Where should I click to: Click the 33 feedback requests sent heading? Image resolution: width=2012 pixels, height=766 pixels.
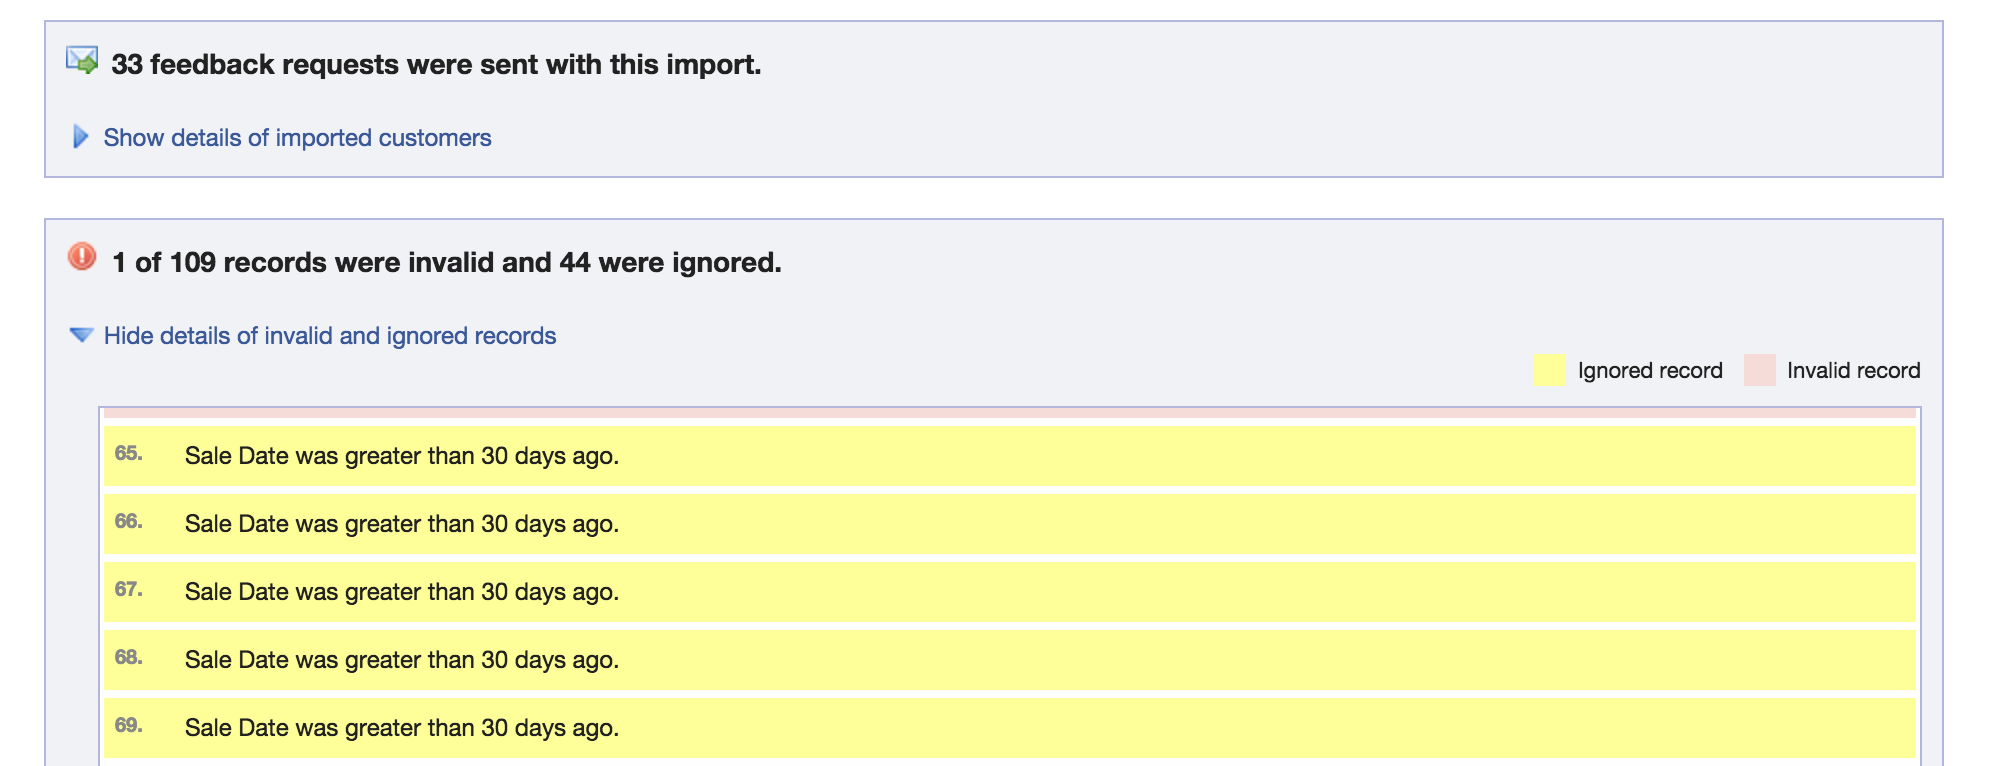(x=436, y=64)
